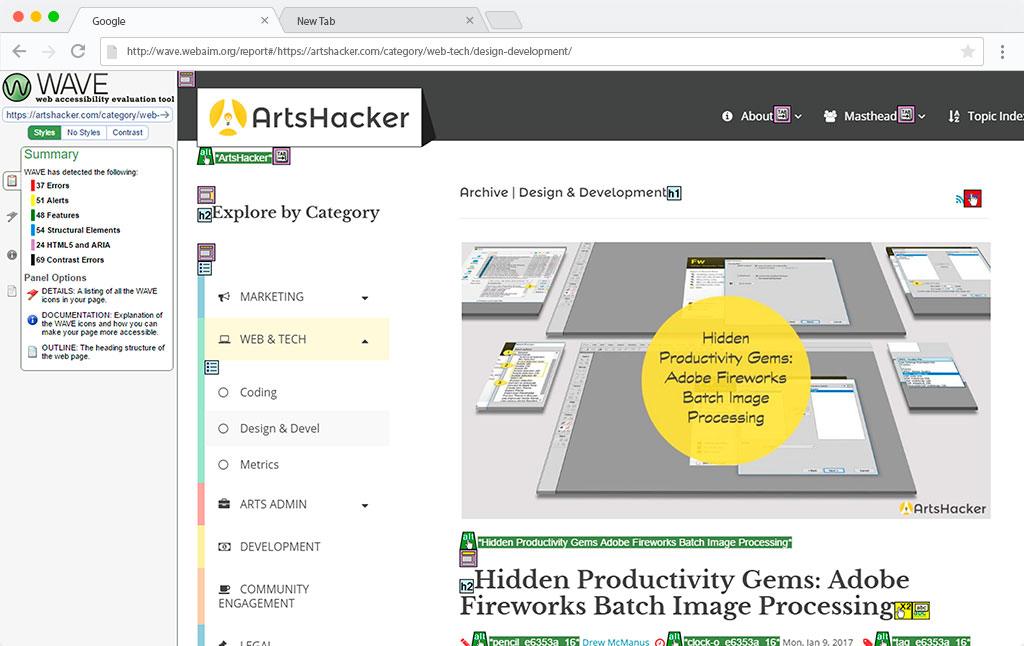
Task: Show the Outline page icon in WAVE sidebar
Action: pos(12,291)
